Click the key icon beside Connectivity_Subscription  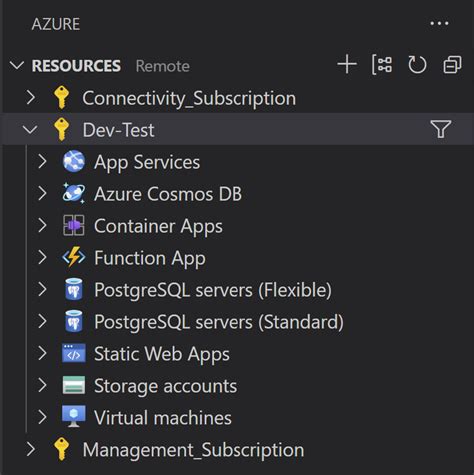point(62,98)
